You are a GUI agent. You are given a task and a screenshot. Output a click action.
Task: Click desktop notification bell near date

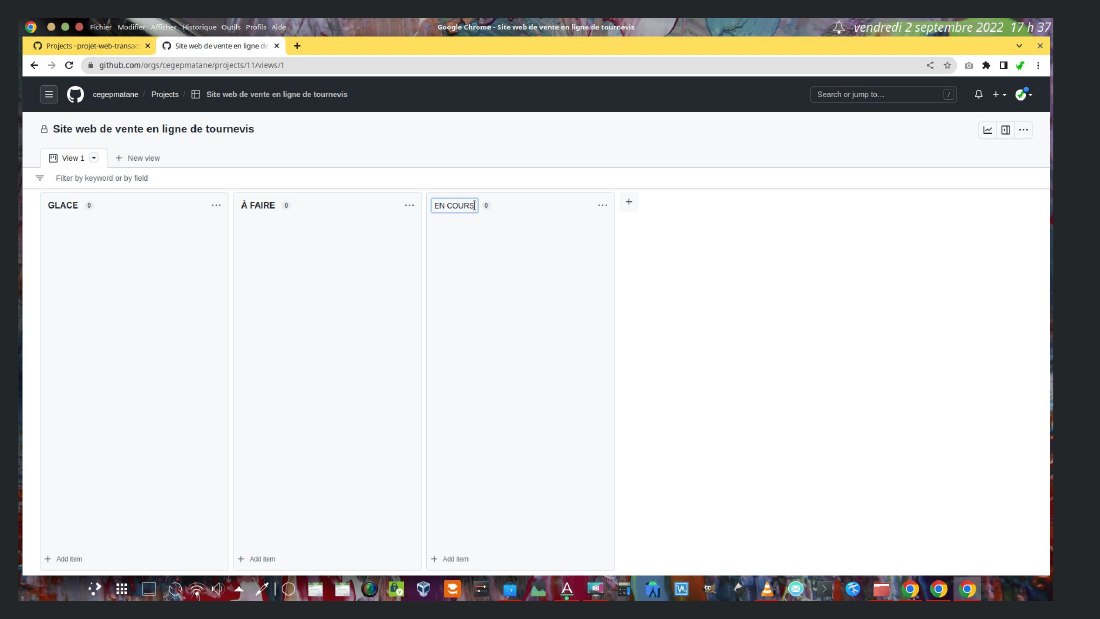(838, 27)
